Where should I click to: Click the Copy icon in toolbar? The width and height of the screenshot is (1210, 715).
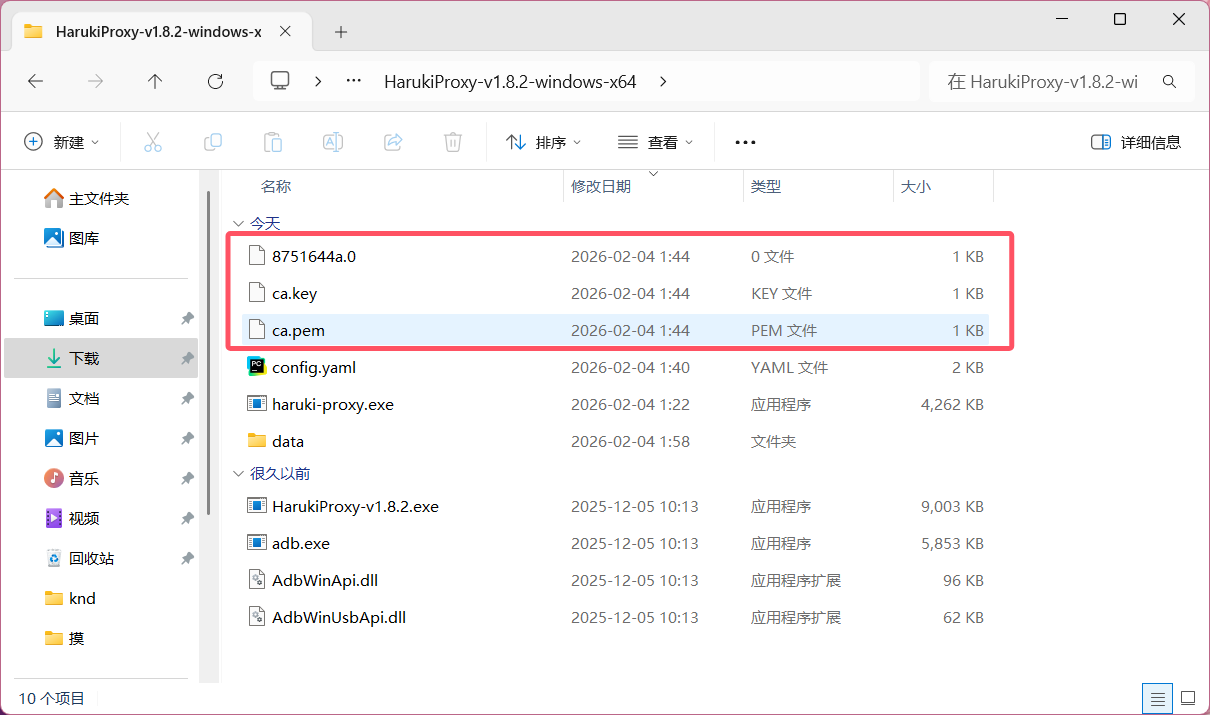click(213, 142)
